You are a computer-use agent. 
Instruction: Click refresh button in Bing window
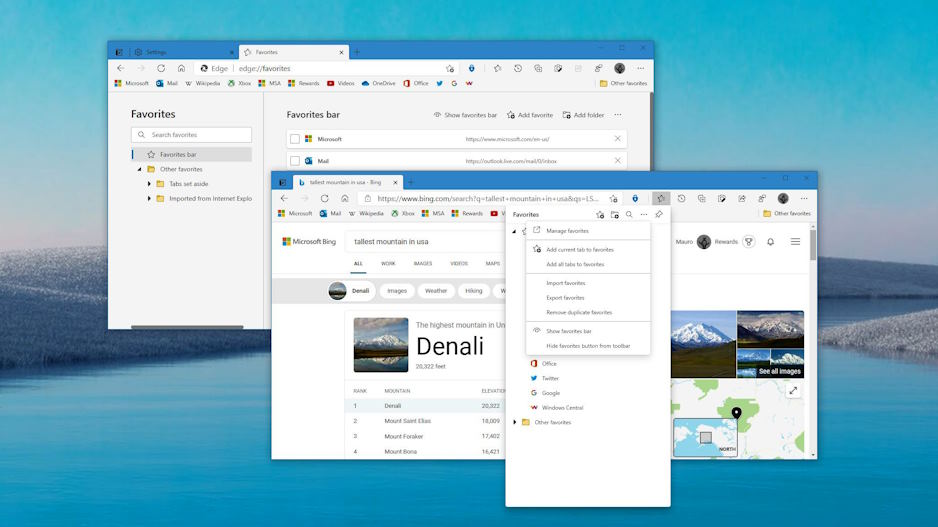tap(324, 198)
